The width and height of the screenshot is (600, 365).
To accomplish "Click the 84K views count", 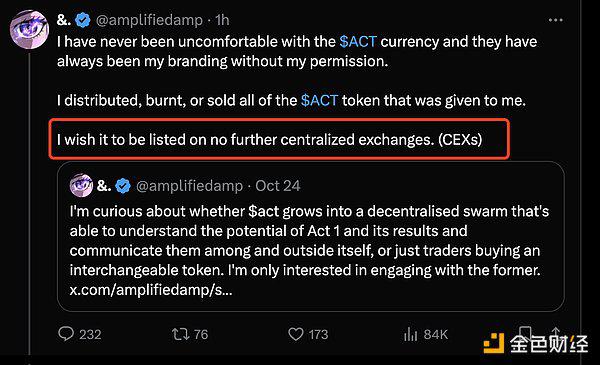I will coord(436,334).
